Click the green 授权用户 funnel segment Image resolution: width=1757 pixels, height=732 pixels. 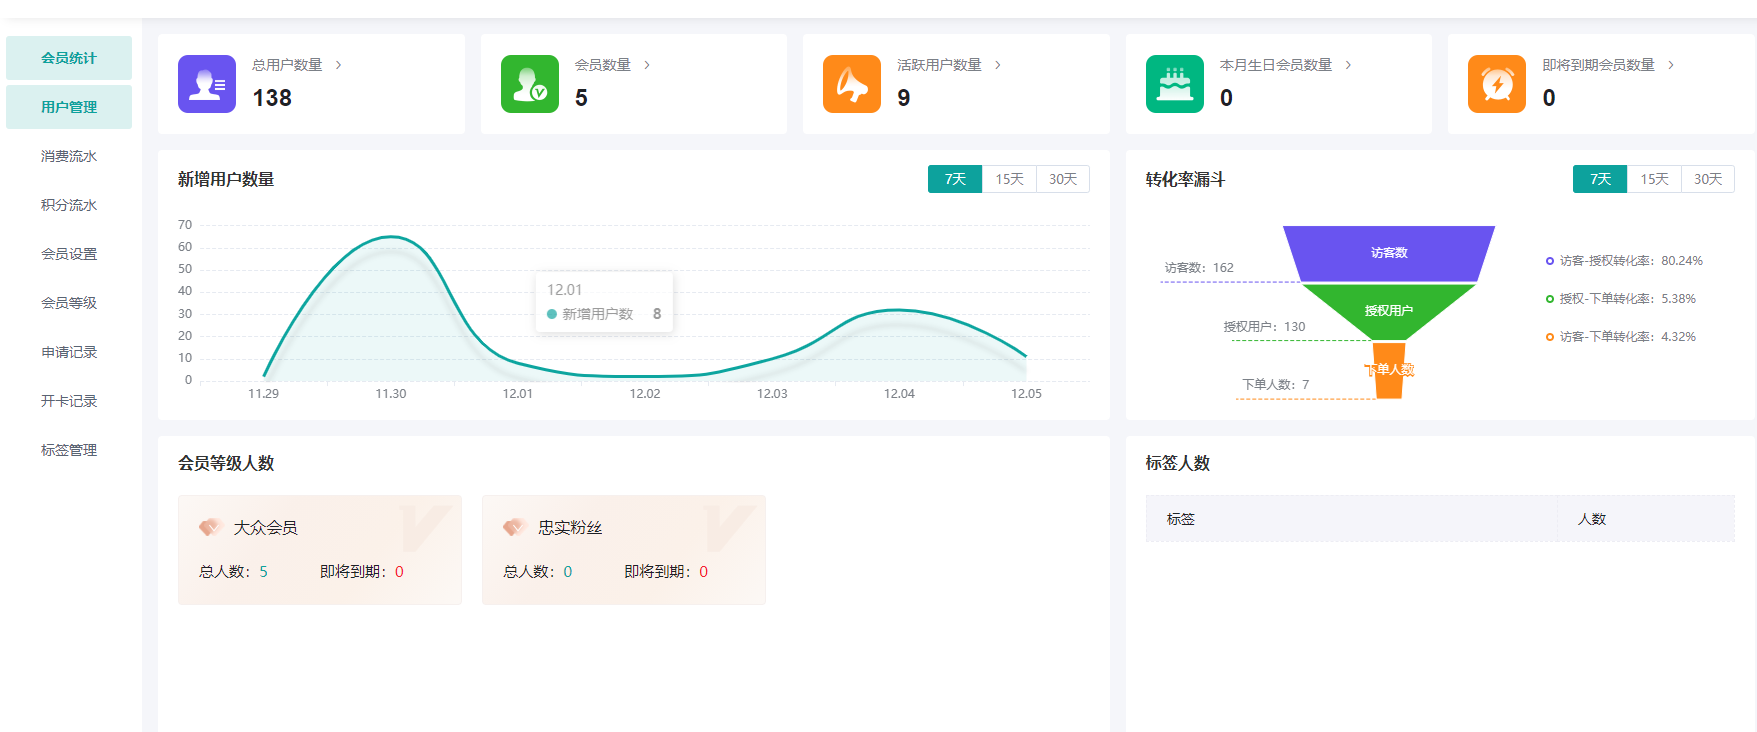coord(1389,310)
